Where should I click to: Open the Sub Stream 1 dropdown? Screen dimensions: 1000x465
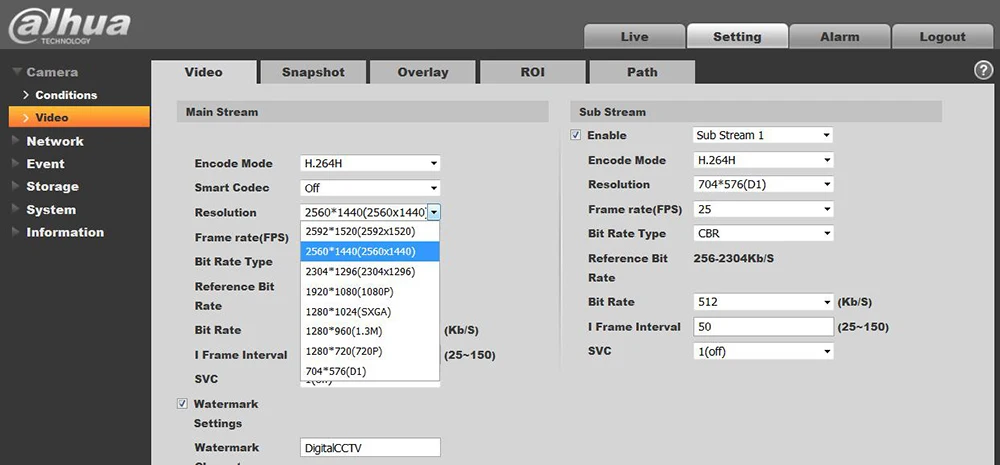click(x=763, y=135)
